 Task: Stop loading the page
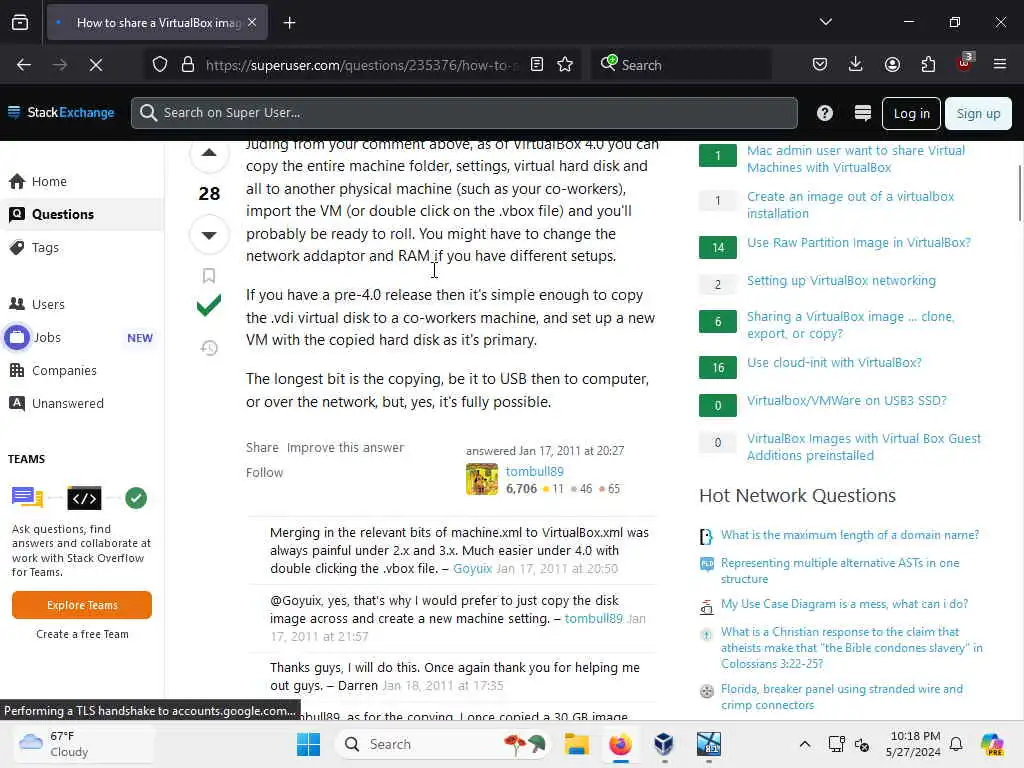[x=96, y=65]
